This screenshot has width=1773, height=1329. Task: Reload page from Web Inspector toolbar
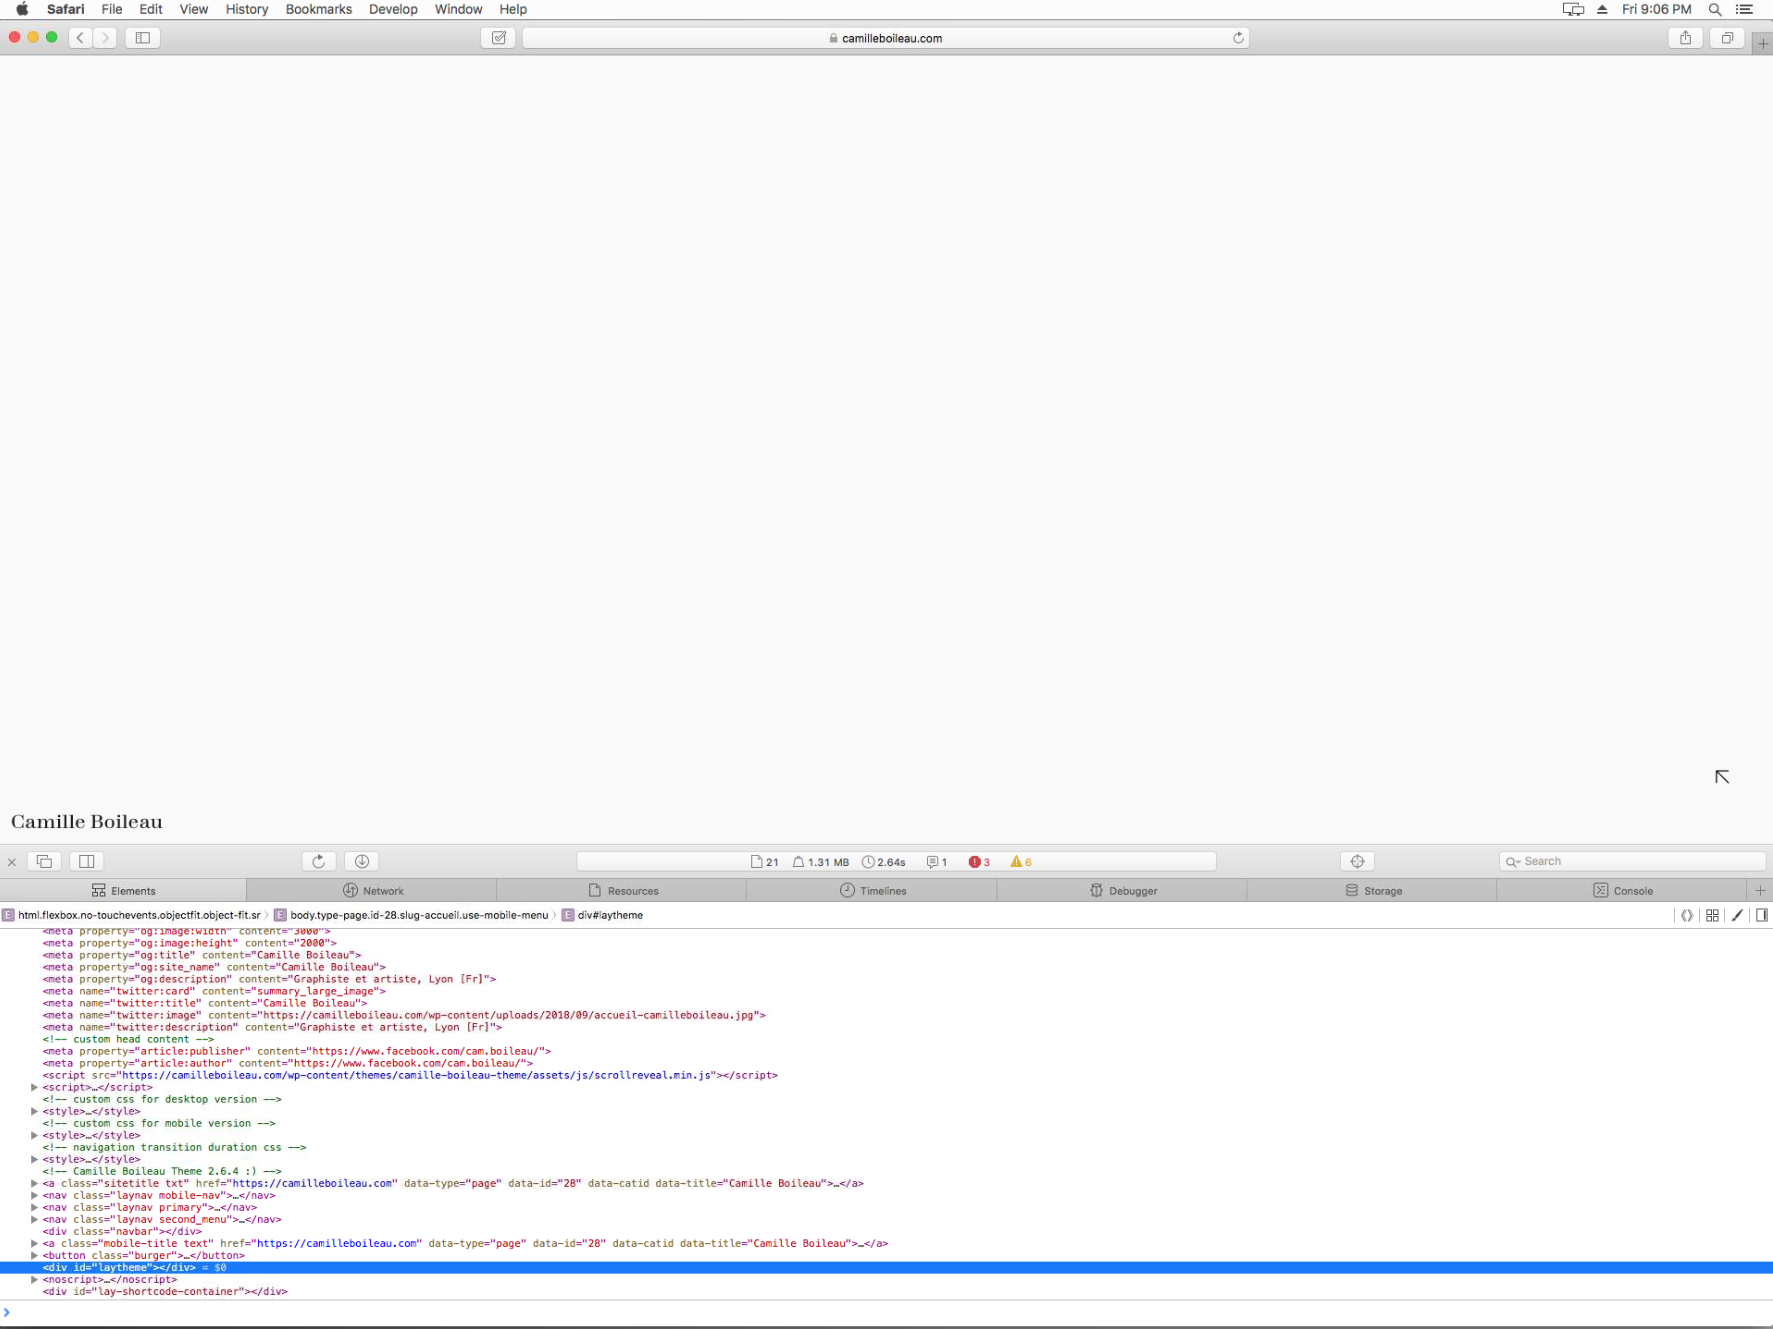[x=318, y=861]
